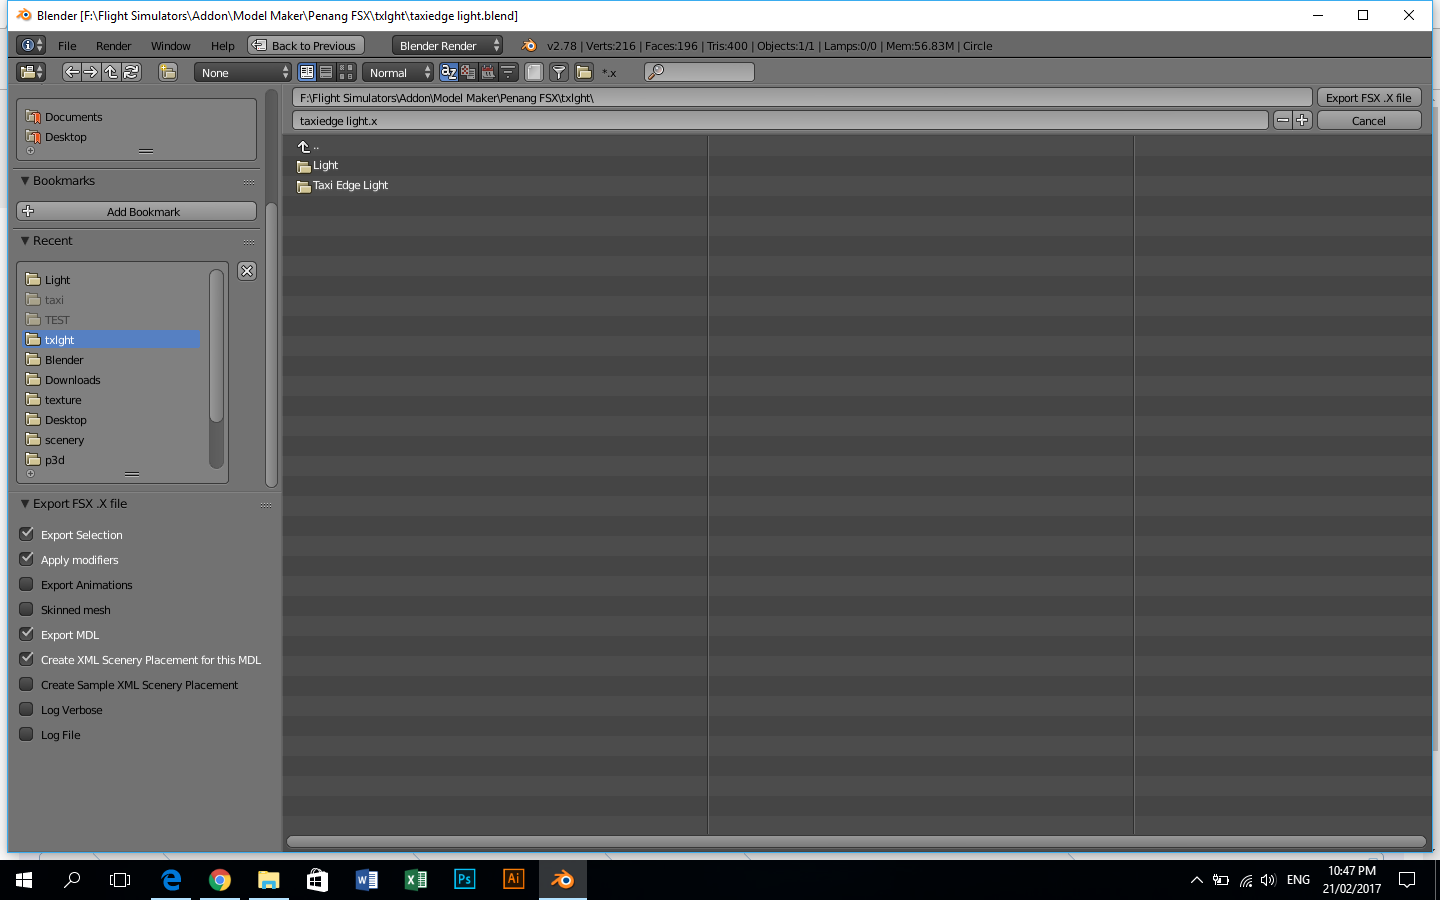This screenshot has height=900, width=1440.
Task: Click the Export FSX .X file button
Action: pyautogui.click(x=1369, y=97)
